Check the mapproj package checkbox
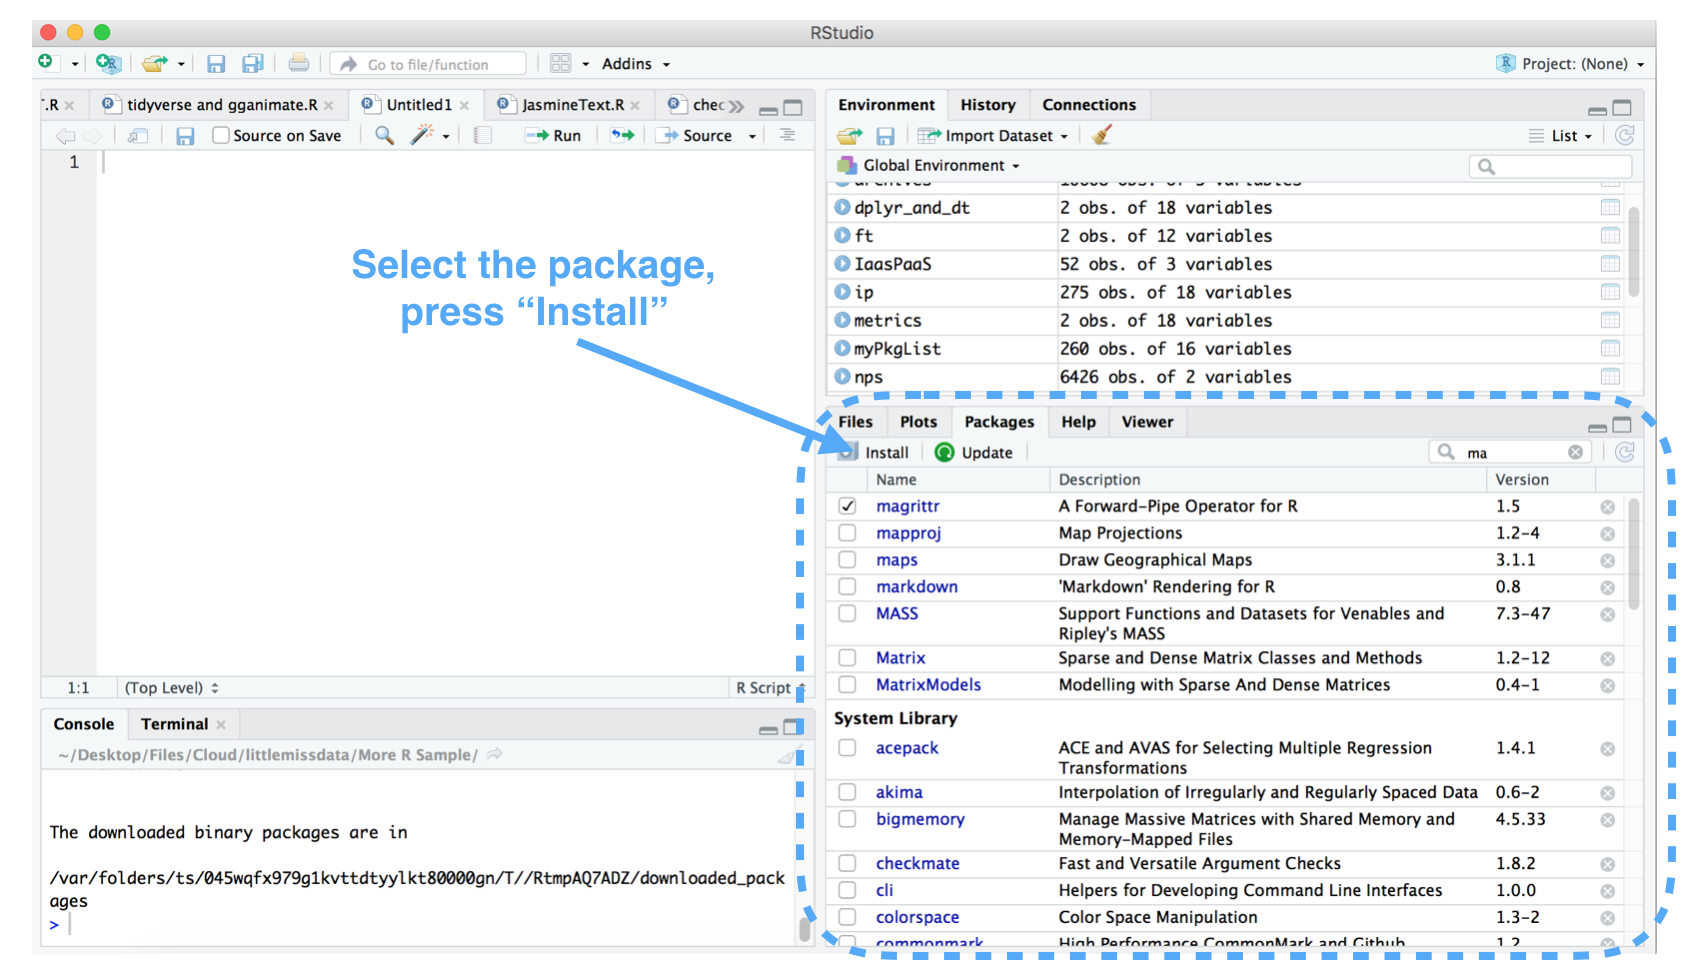Viewport: 1706px width, 974px height. (847, 533)
